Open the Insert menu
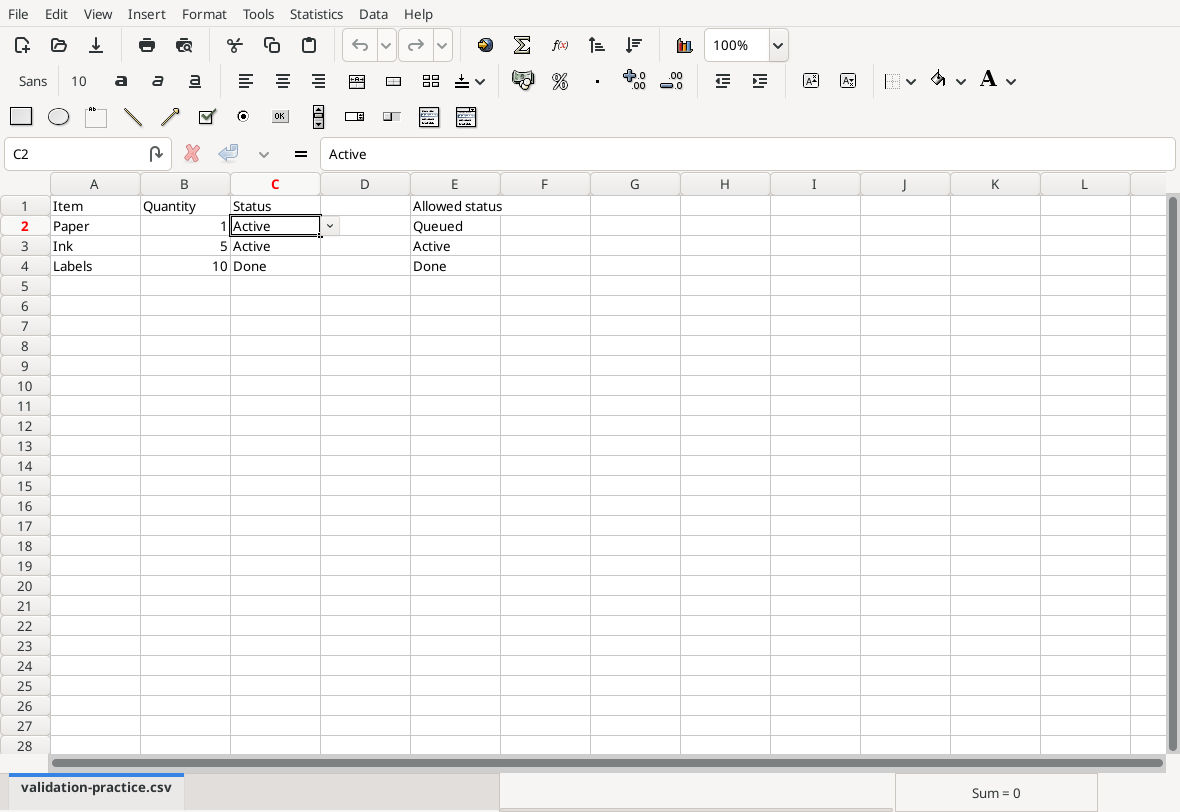 coord(146,14)
